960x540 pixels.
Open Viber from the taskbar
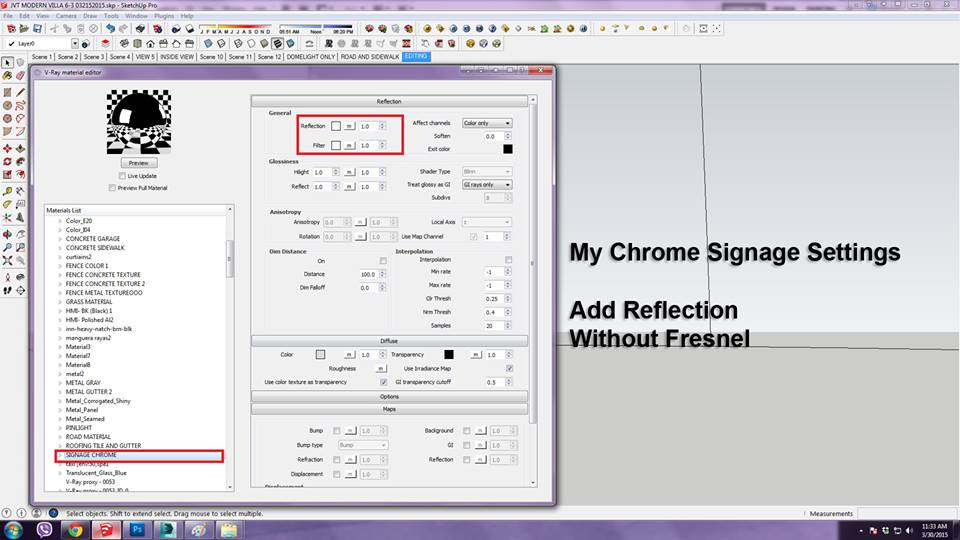(44, 530)
